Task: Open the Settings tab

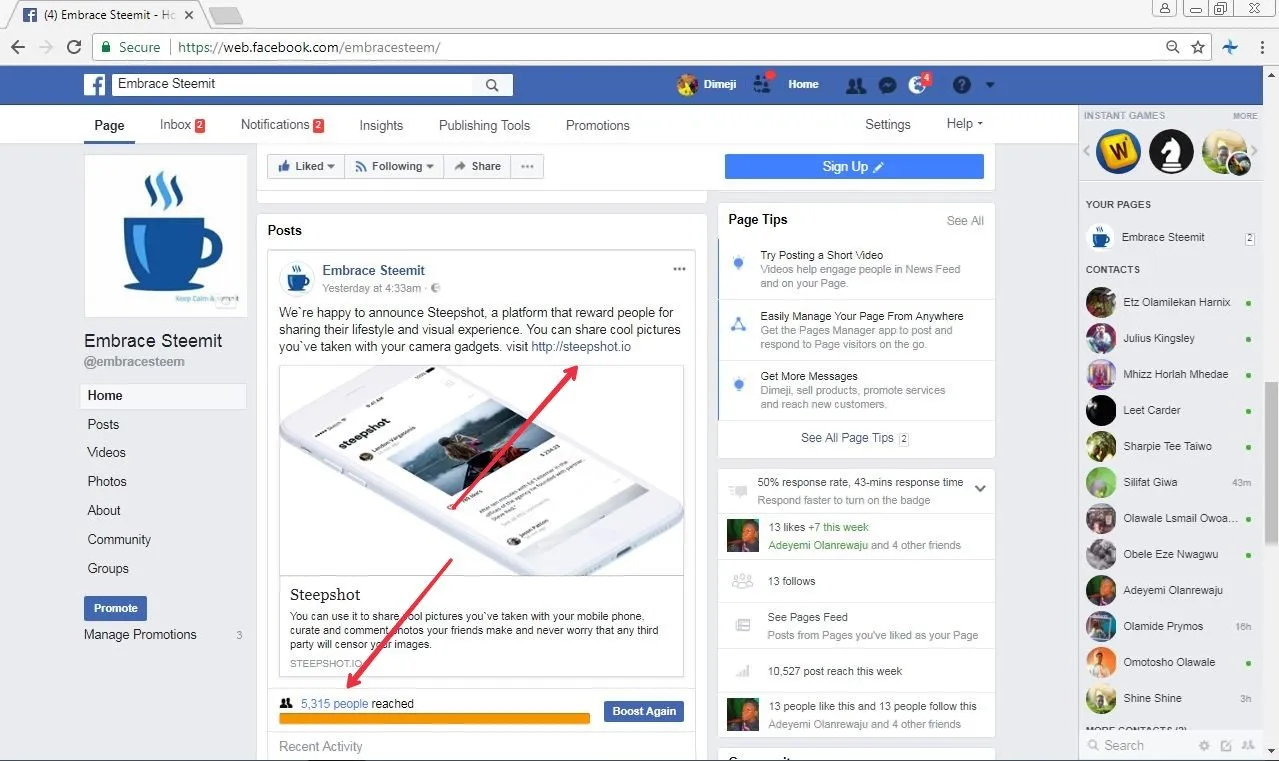Action: [x=888, y=124]
